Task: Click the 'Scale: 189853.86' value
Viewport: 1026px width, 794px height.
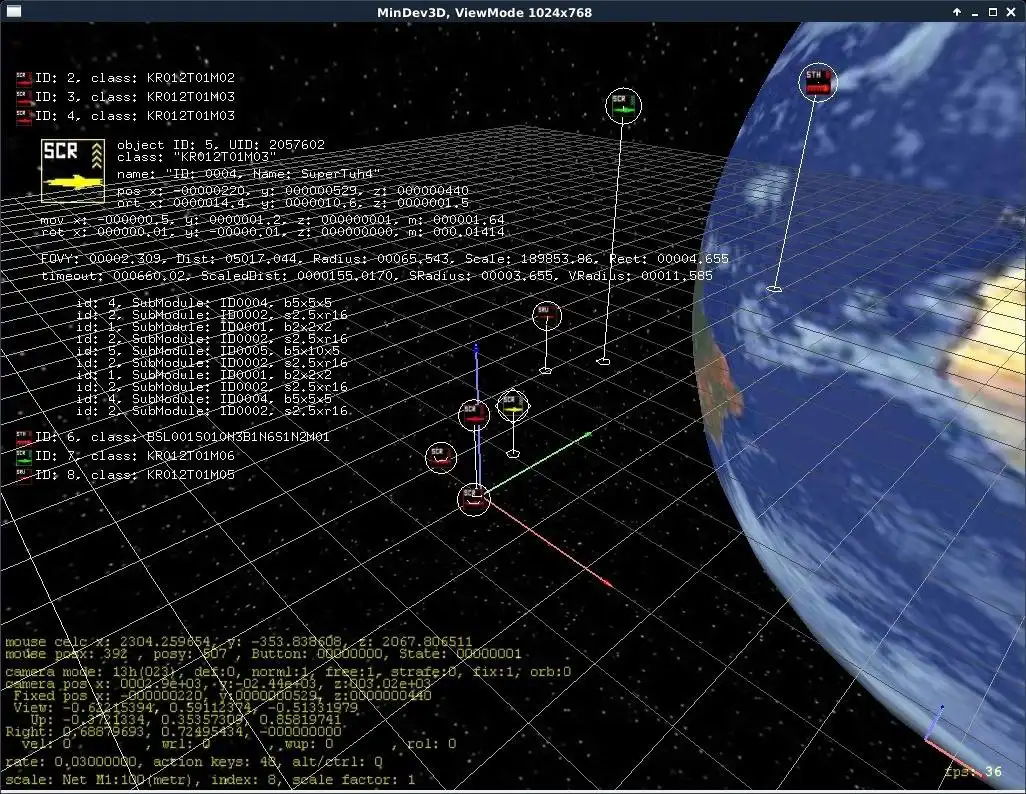Action: point(531,259)
